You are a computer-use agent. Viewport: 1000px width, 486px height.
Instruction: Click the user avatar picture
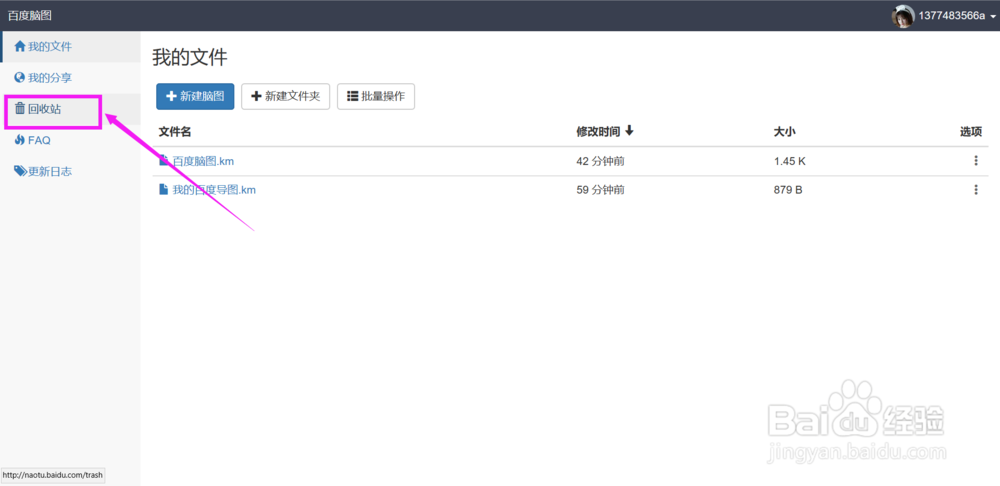[x=902, y=16]
